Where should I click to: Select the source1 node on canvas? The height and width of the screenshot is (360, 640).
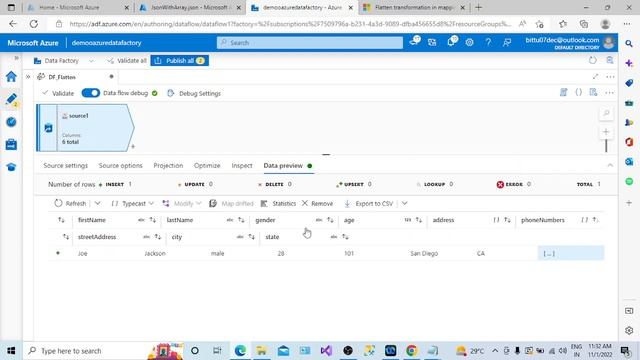pyautogui.click(x=85, y=128)
